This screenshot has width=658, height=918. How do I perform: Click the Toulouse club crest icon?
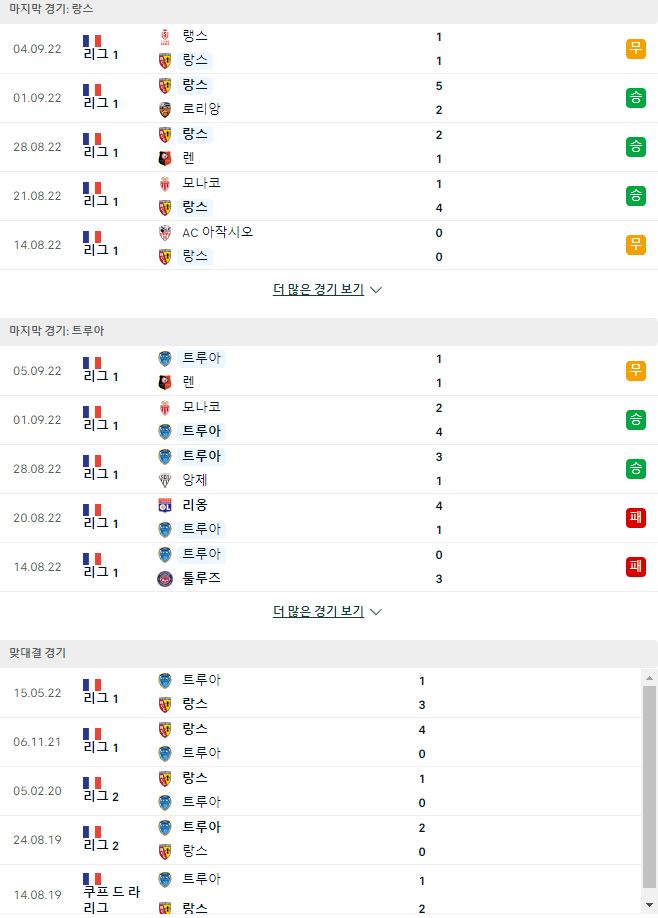coord(165,579)
